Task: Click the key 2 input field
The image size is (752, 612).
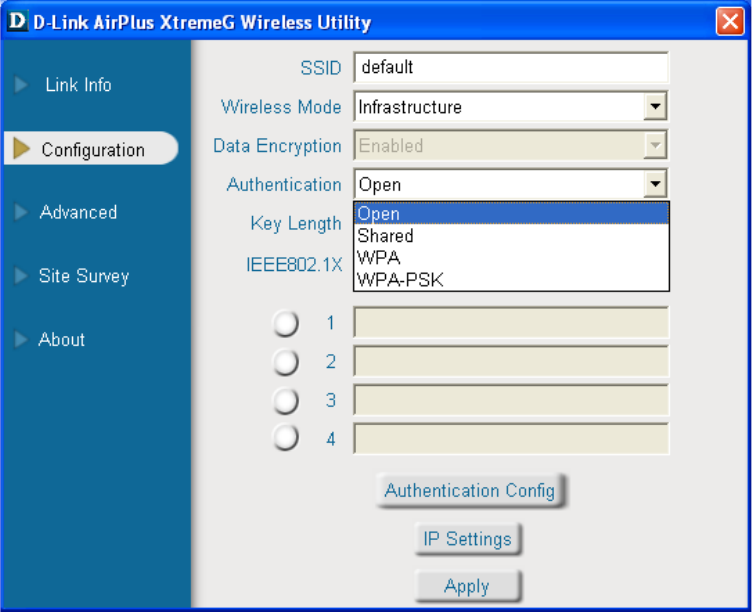Action: [511, 361]
